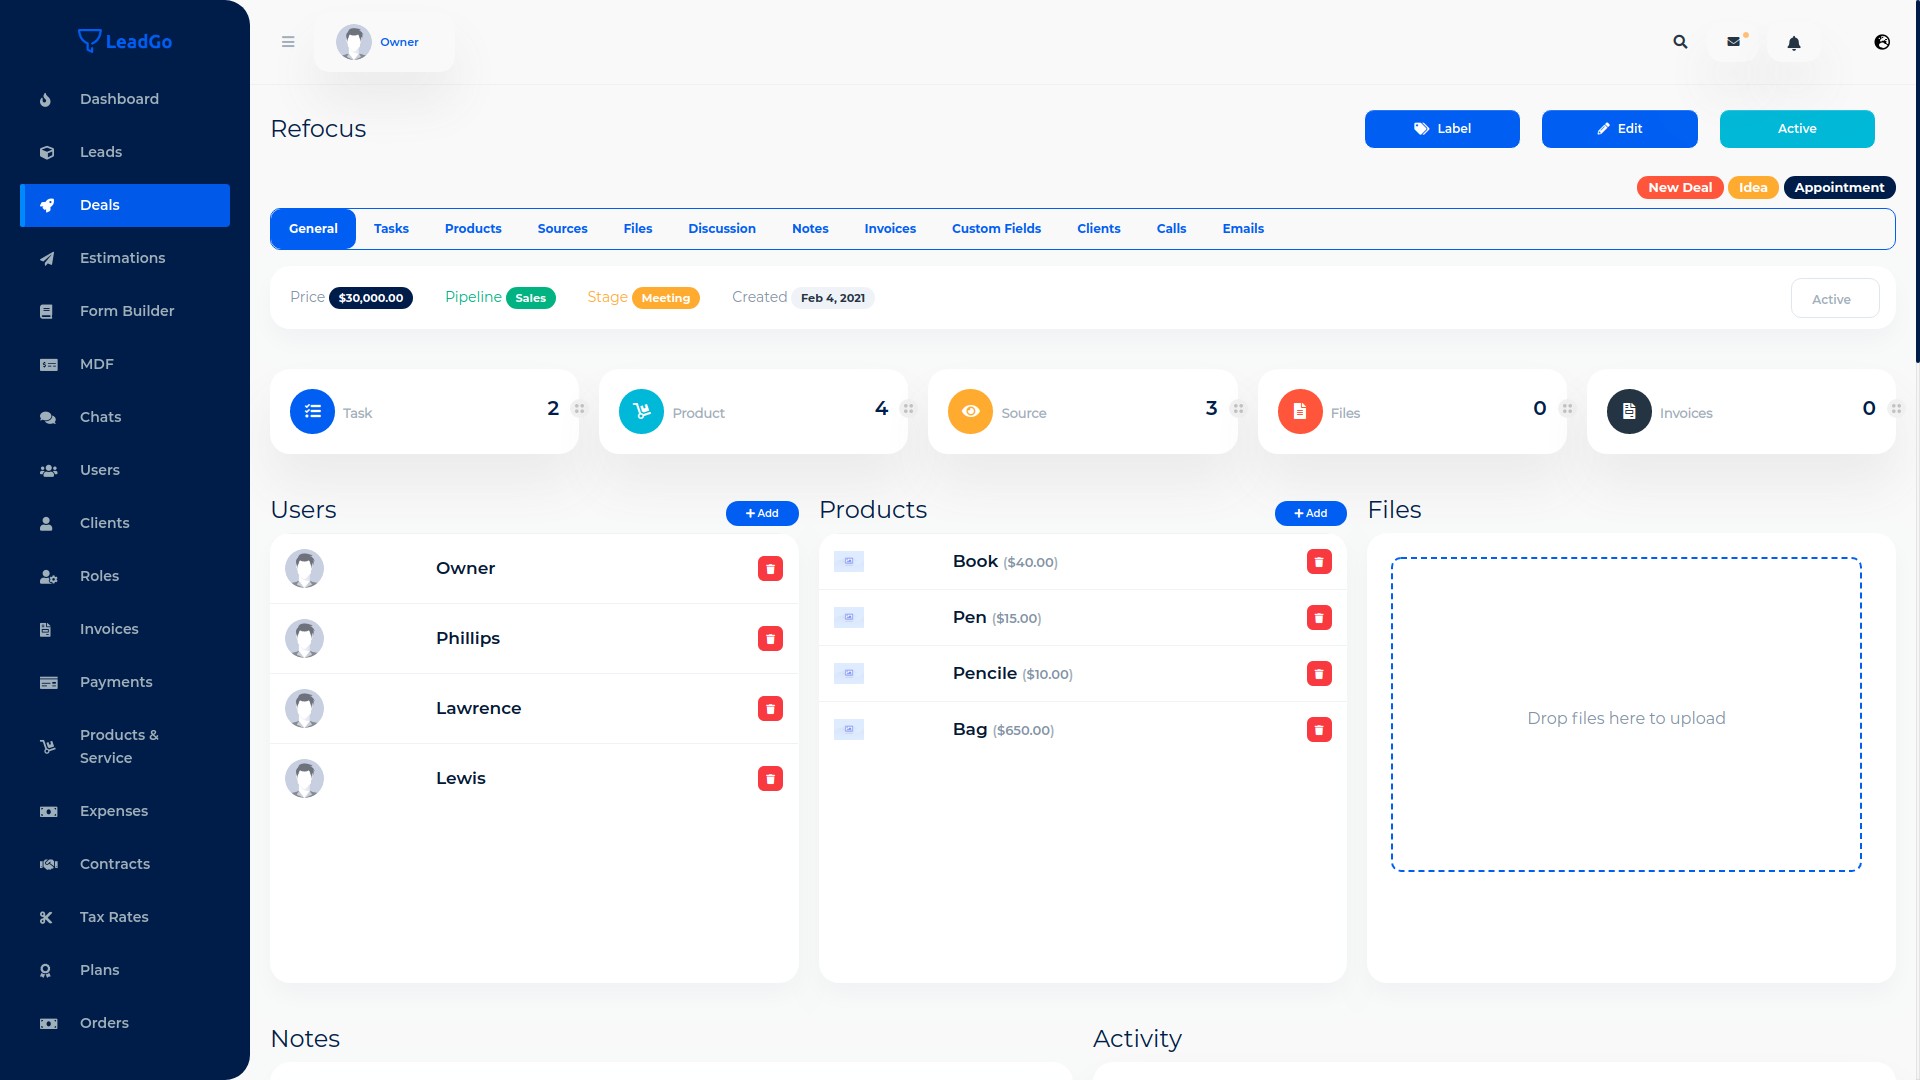The width and height of the screenshot is (1920, 1080).
Task: Open the Discussion tab
Action: (722, 229)
